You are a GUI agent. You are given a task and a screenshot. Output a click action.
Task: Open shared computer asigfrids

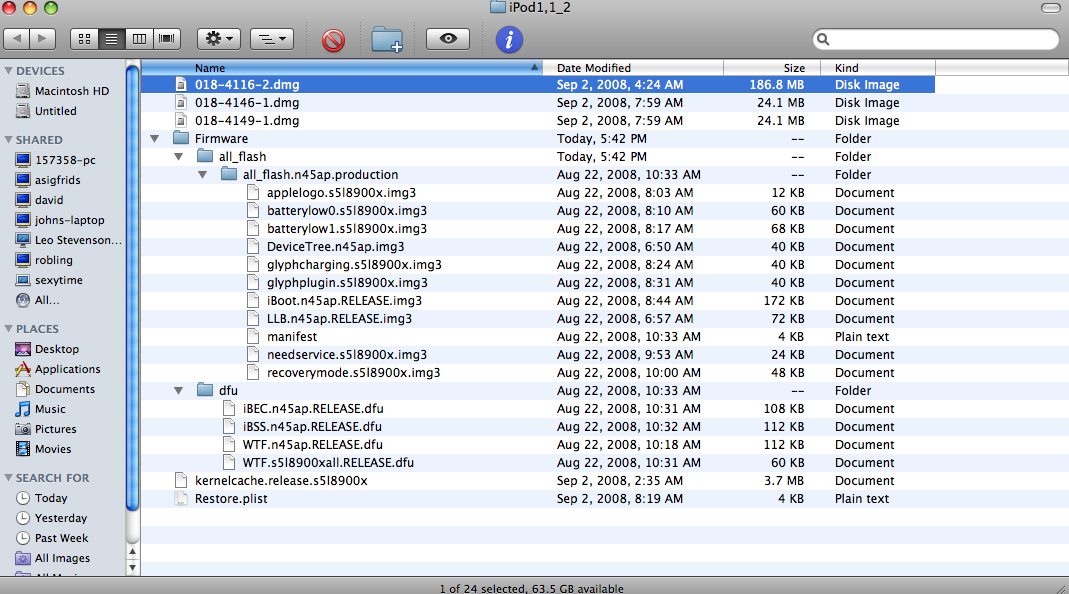[48, 179]
